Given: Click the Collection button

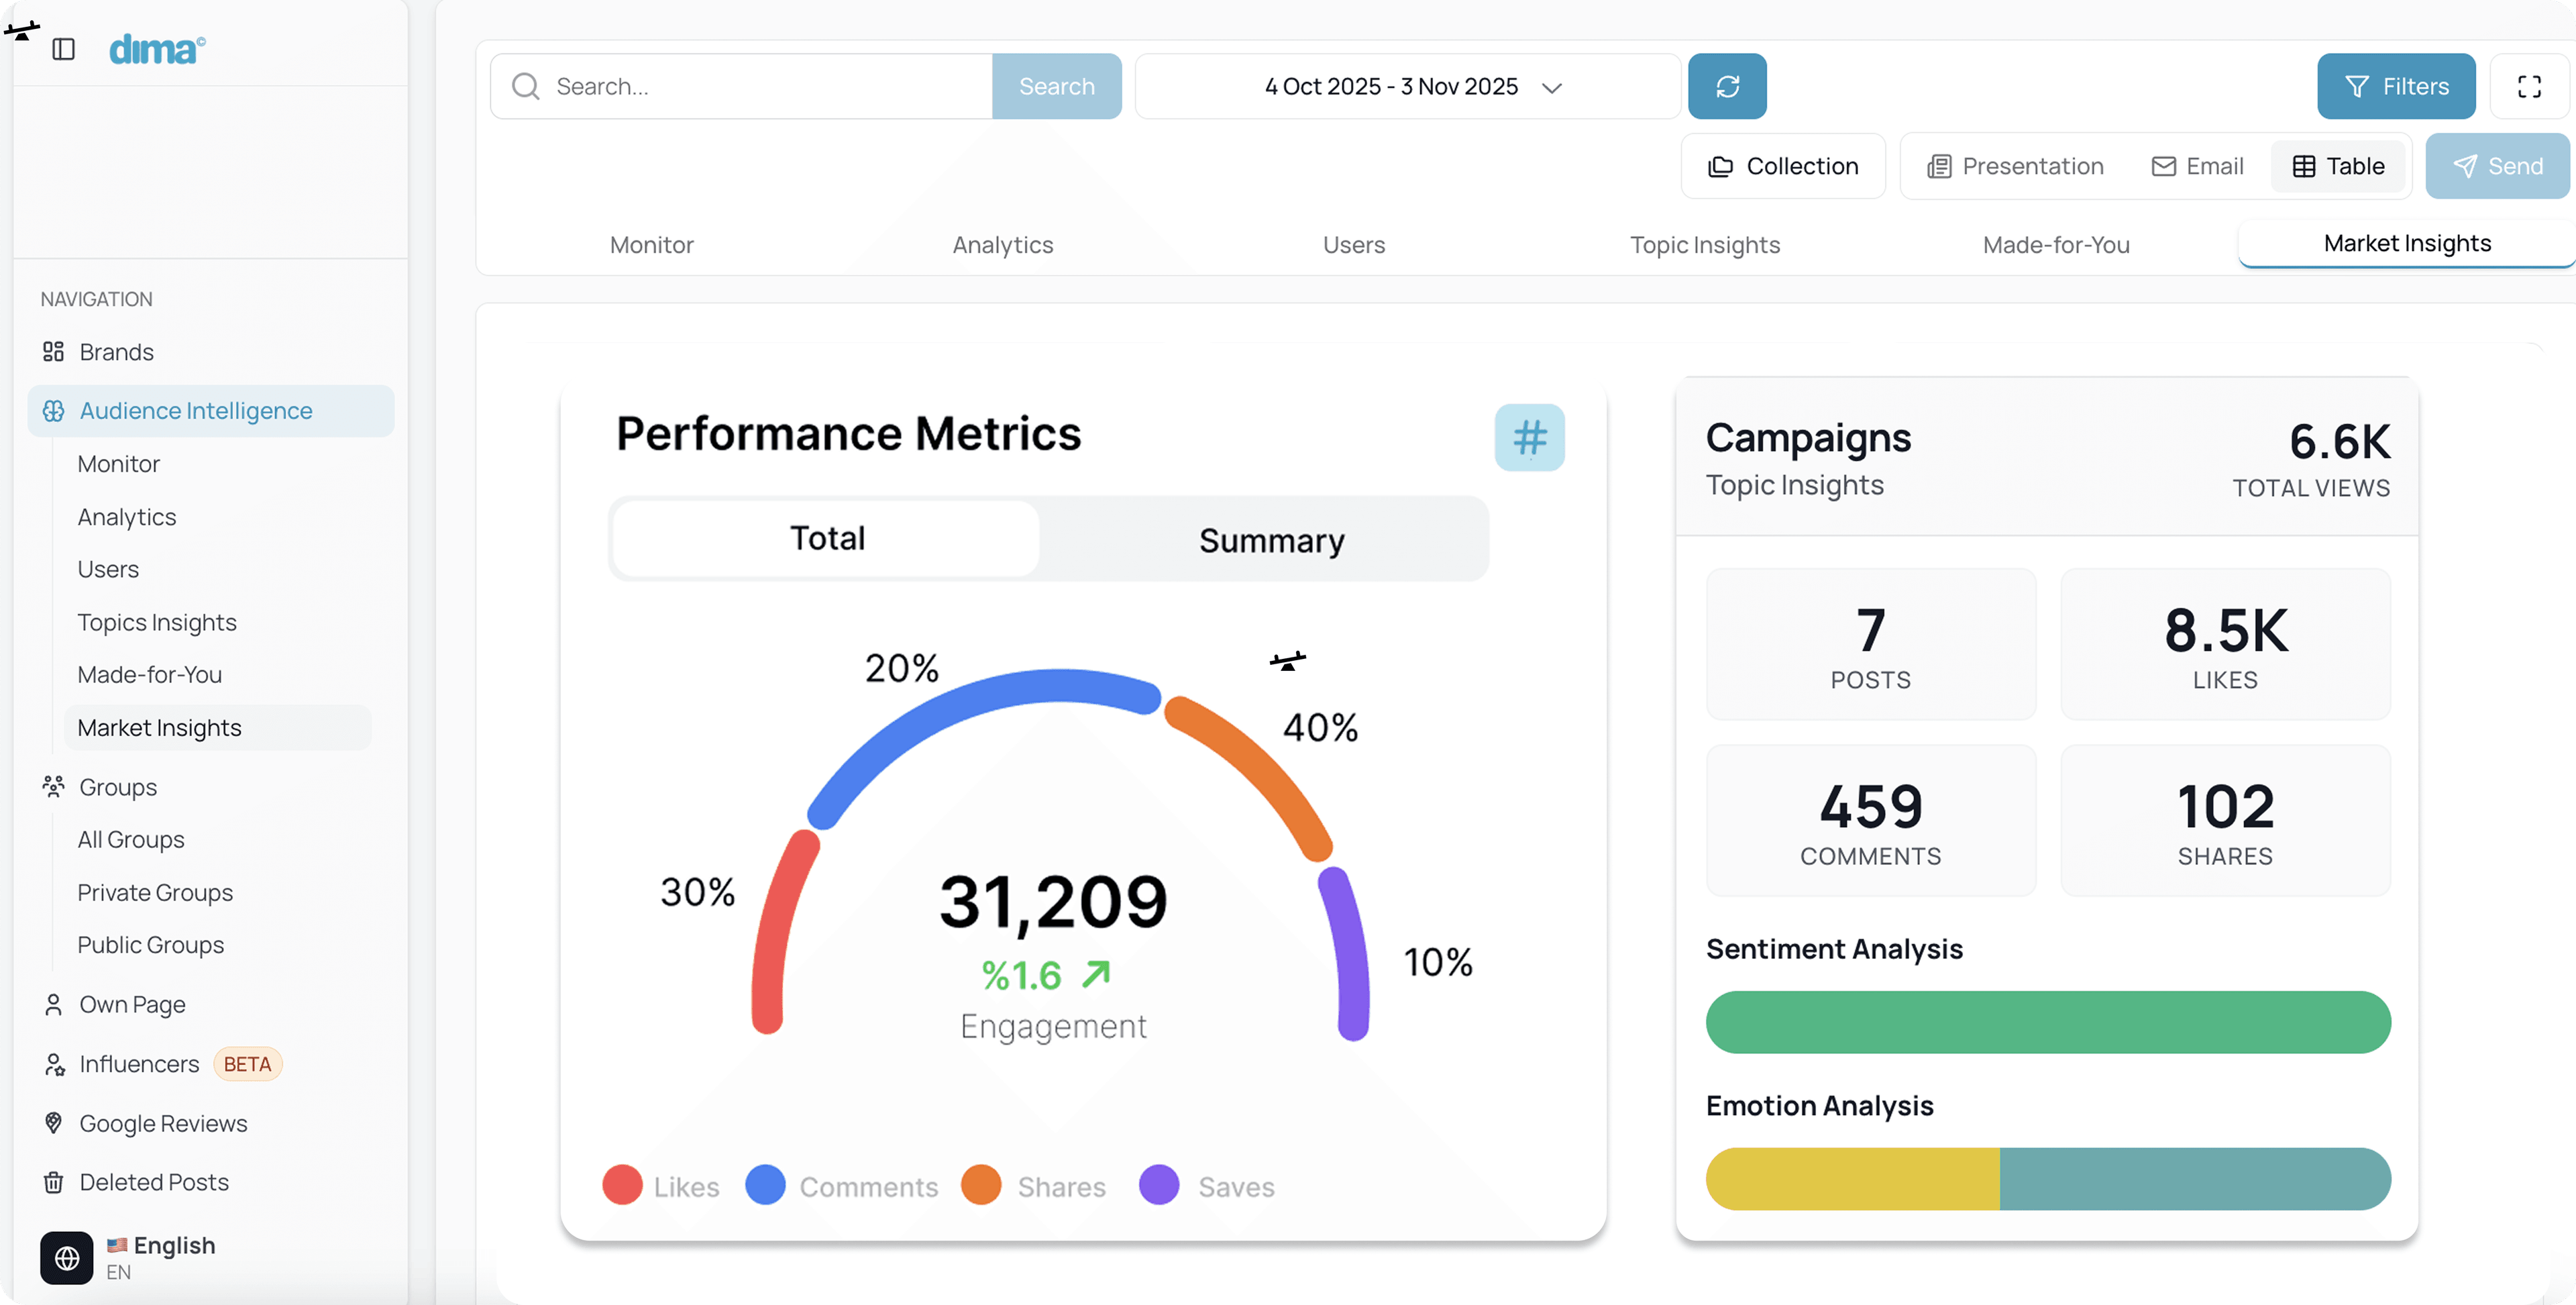Looking at the screenshot, I should [x=1783, y=166].
